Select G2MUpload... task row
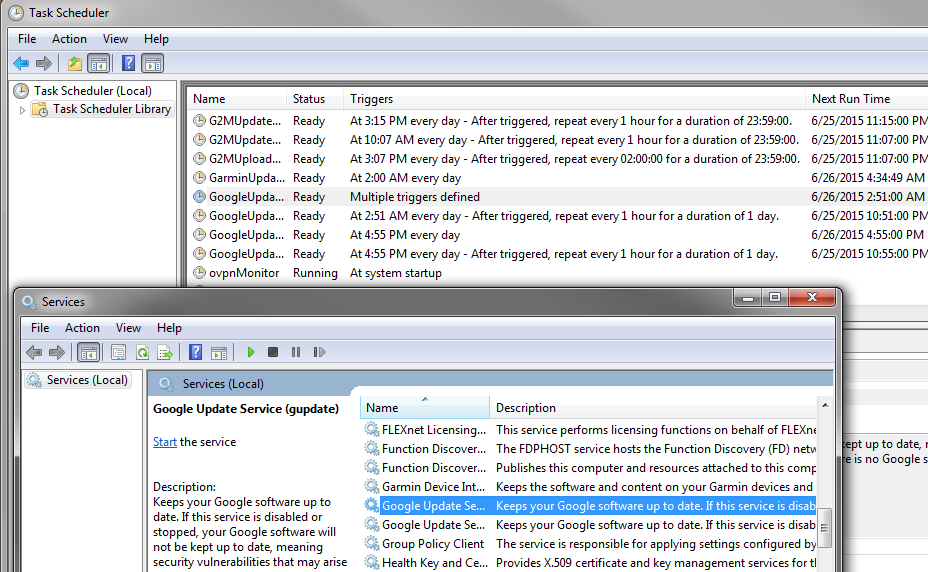928x572 pixels. click(x=558, y=159)
